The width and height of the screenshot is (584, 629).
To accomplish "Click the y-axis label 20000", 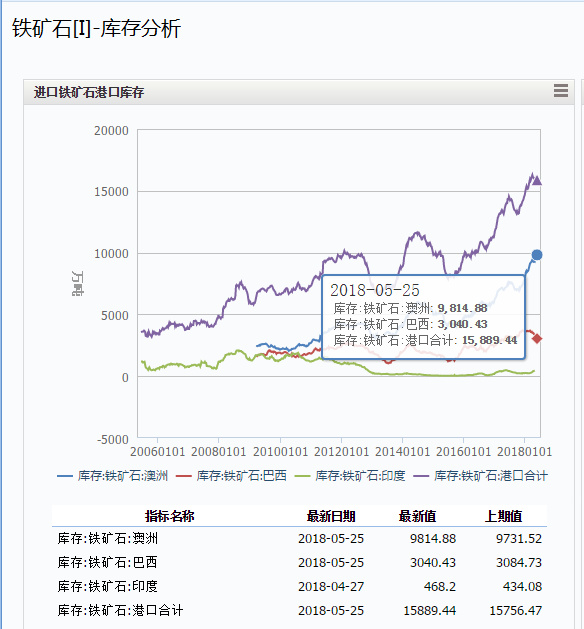I will pos(111,130).
